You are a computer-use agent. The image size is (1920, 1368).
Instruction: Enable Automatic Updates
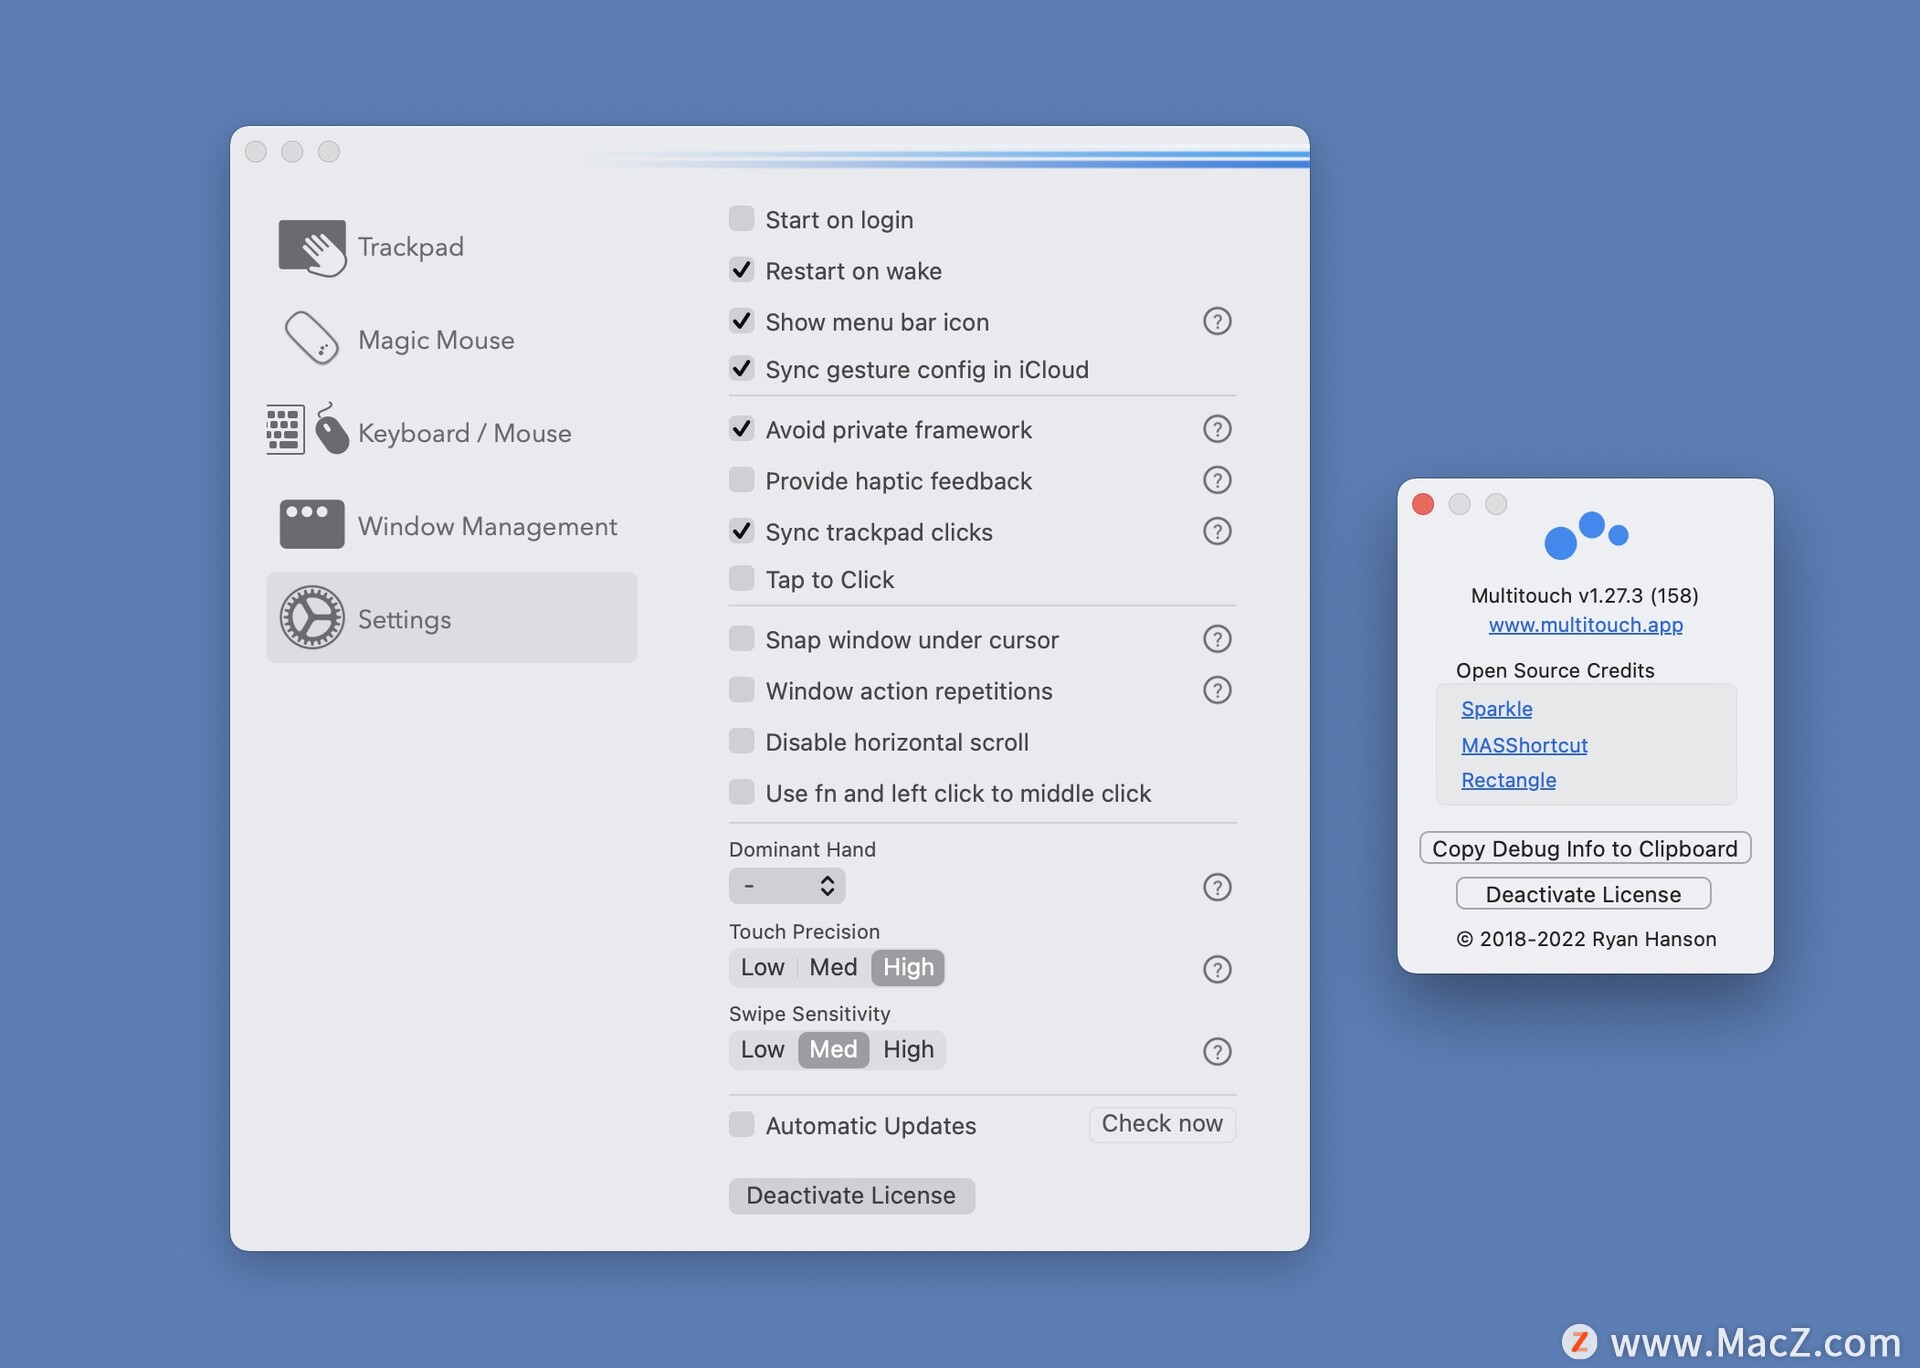(x=741, y=1125)
